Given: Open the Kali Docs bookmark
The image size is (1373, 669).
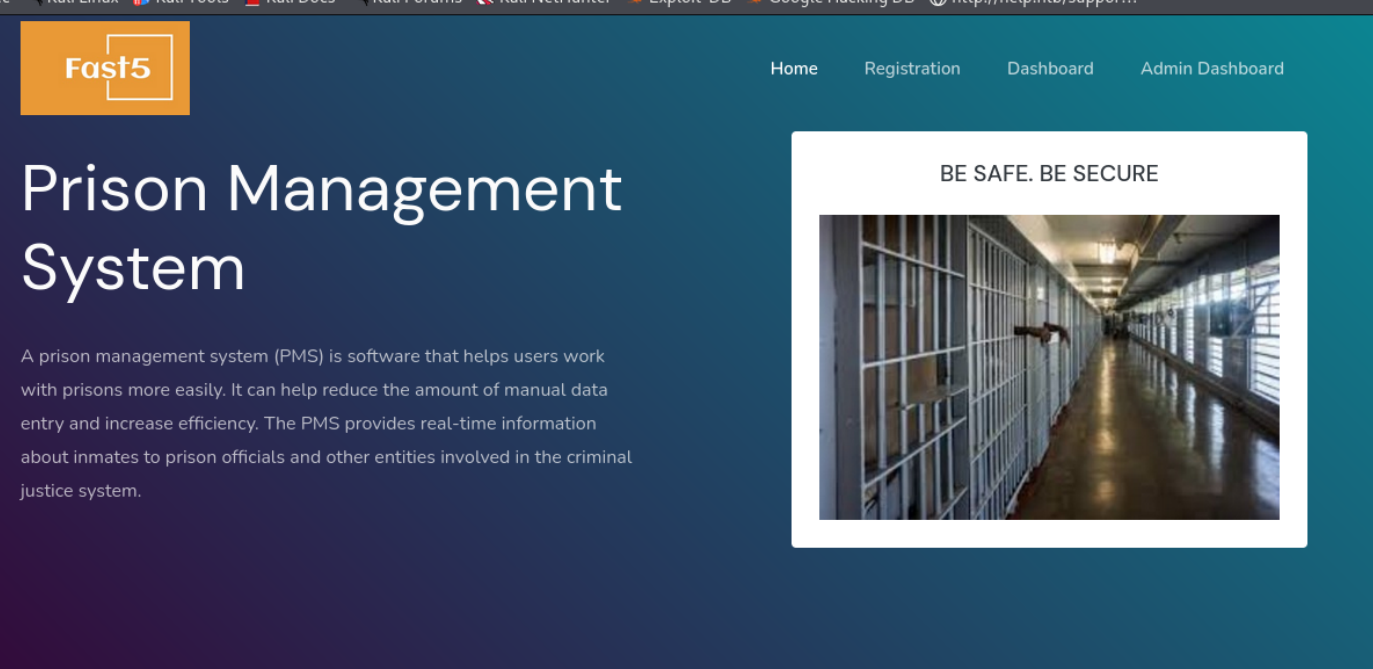Looking at the screenshot, I should pos(295,3).
